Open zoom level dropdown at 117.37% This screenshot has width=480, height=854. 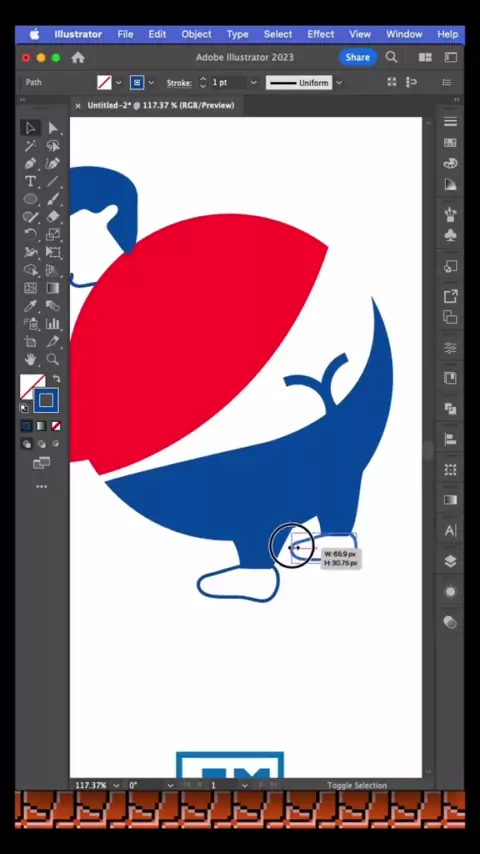click(116, 785)
